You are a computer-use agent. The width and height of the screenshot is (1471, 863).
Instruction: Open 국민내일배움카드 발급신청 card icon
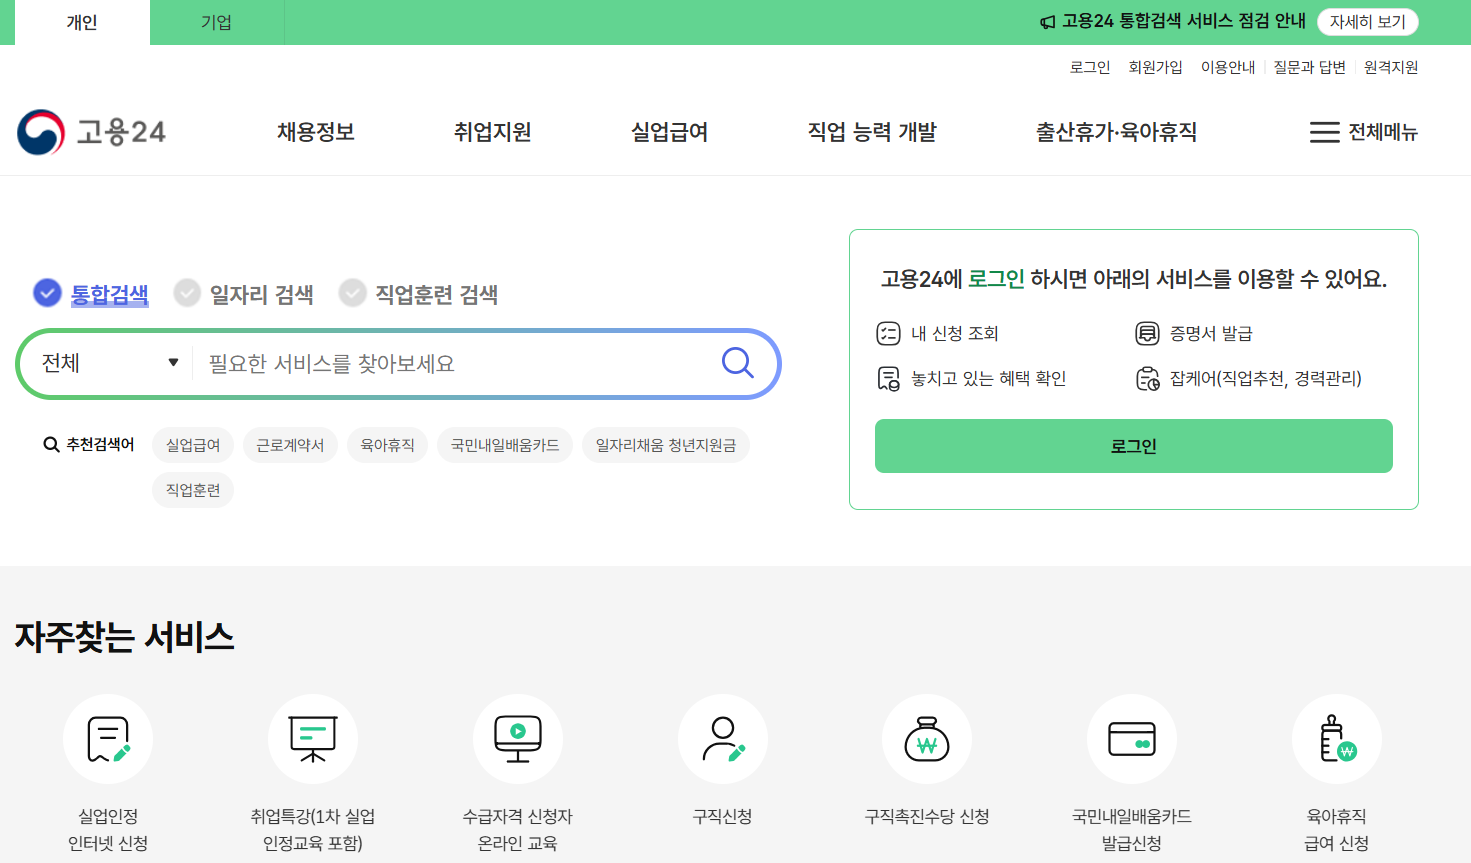1132,739
